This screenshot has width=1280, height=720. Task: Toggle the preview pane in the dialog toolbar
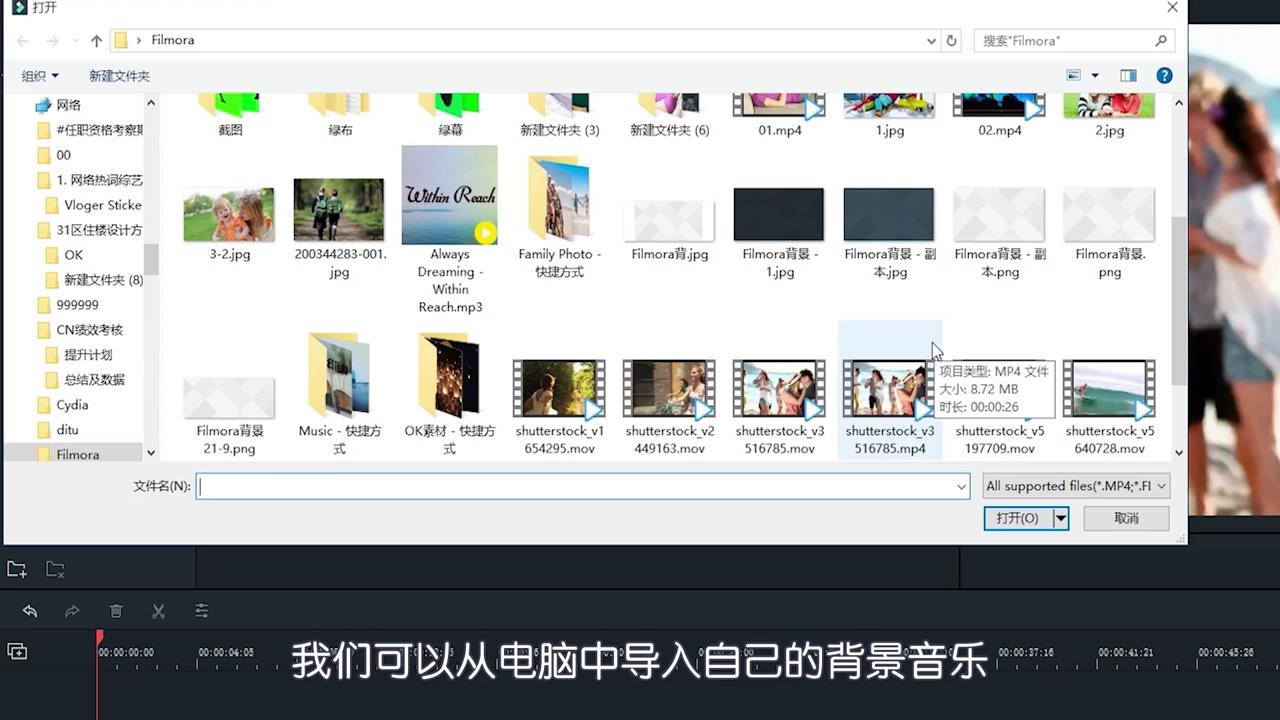pyautogui.click(x=1129, y=75)
